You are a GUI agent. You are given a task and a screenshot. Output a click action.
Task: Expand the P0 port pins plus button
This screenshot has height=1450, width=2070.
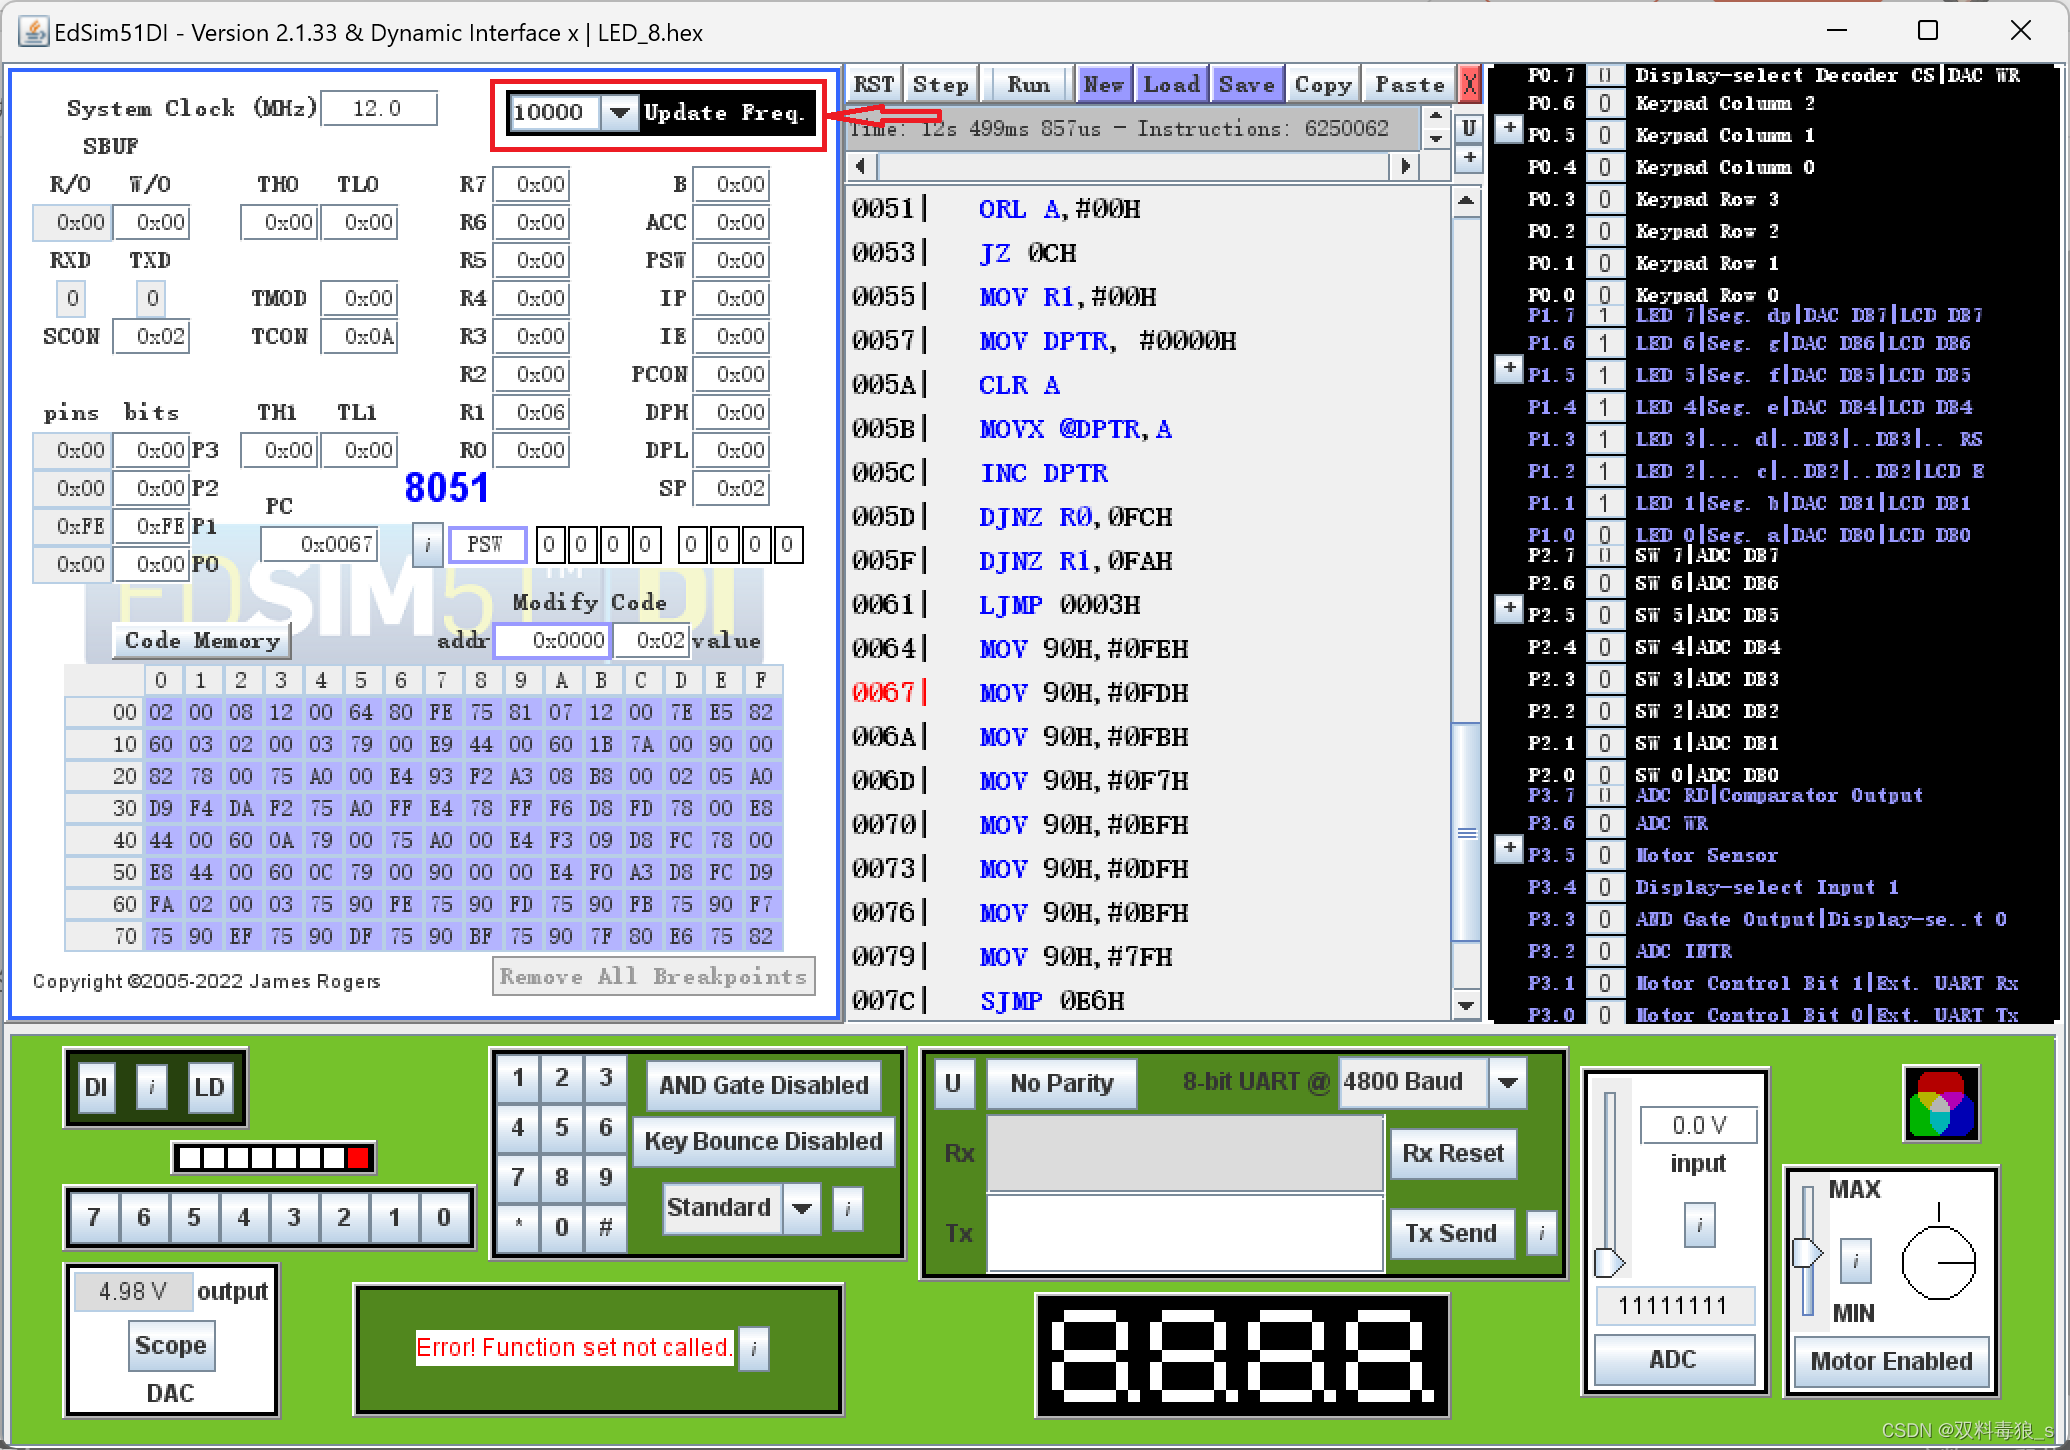1508,128
